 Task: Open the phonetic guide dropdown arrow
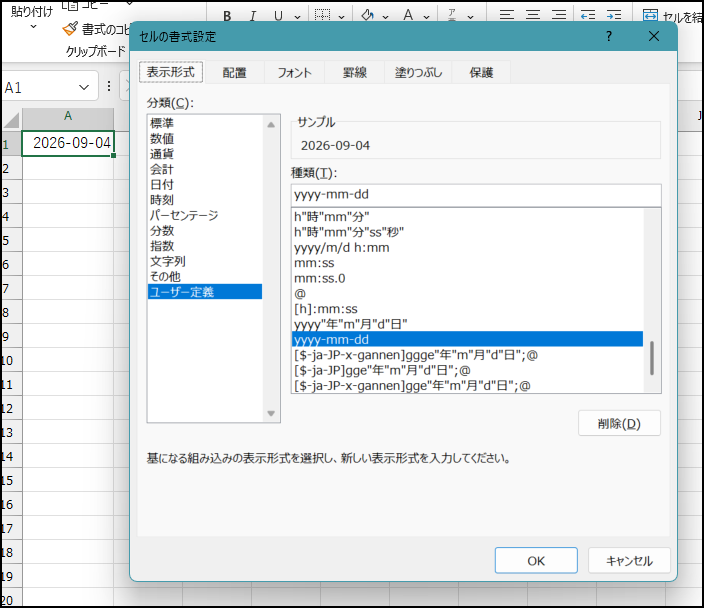click(470, 17)
